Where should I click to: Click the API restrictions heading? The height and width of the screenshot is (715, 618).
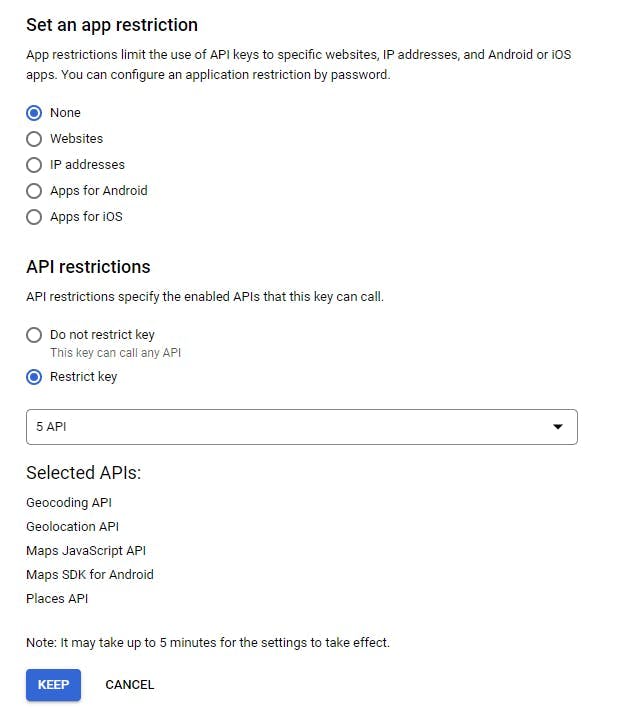pos(88,267)
